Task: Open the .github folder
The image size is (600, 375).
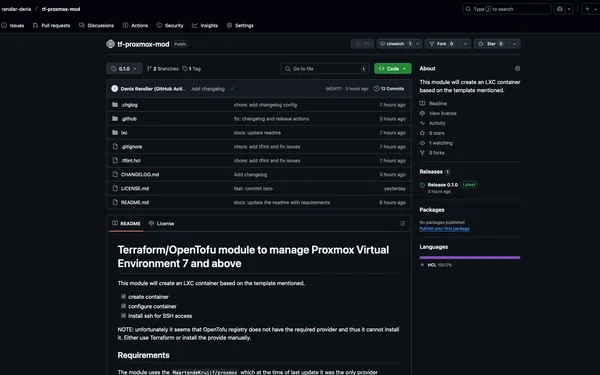Action: pyautogui.click(x=129, y=119)
